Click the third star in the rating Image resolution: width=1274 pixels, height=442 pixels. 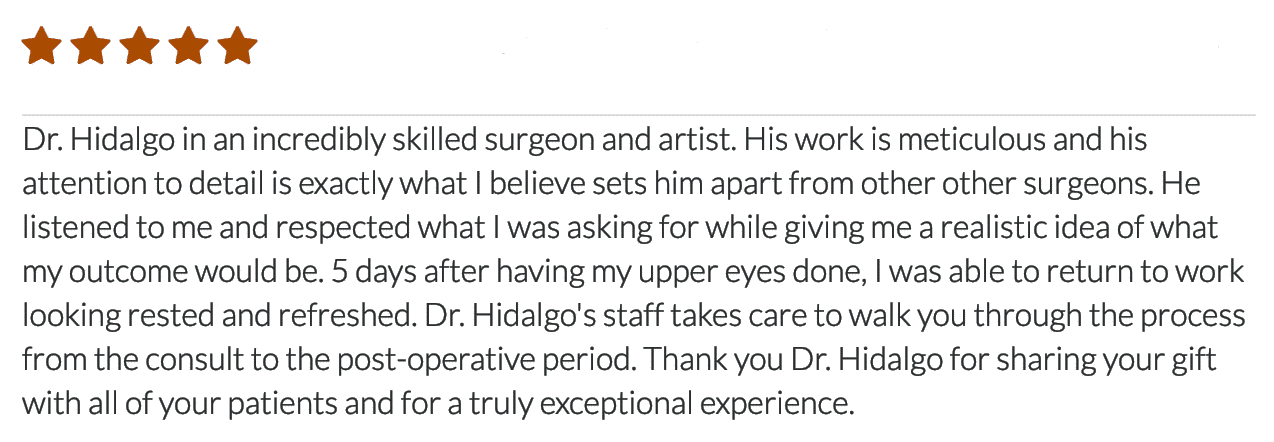coord(140,46)
